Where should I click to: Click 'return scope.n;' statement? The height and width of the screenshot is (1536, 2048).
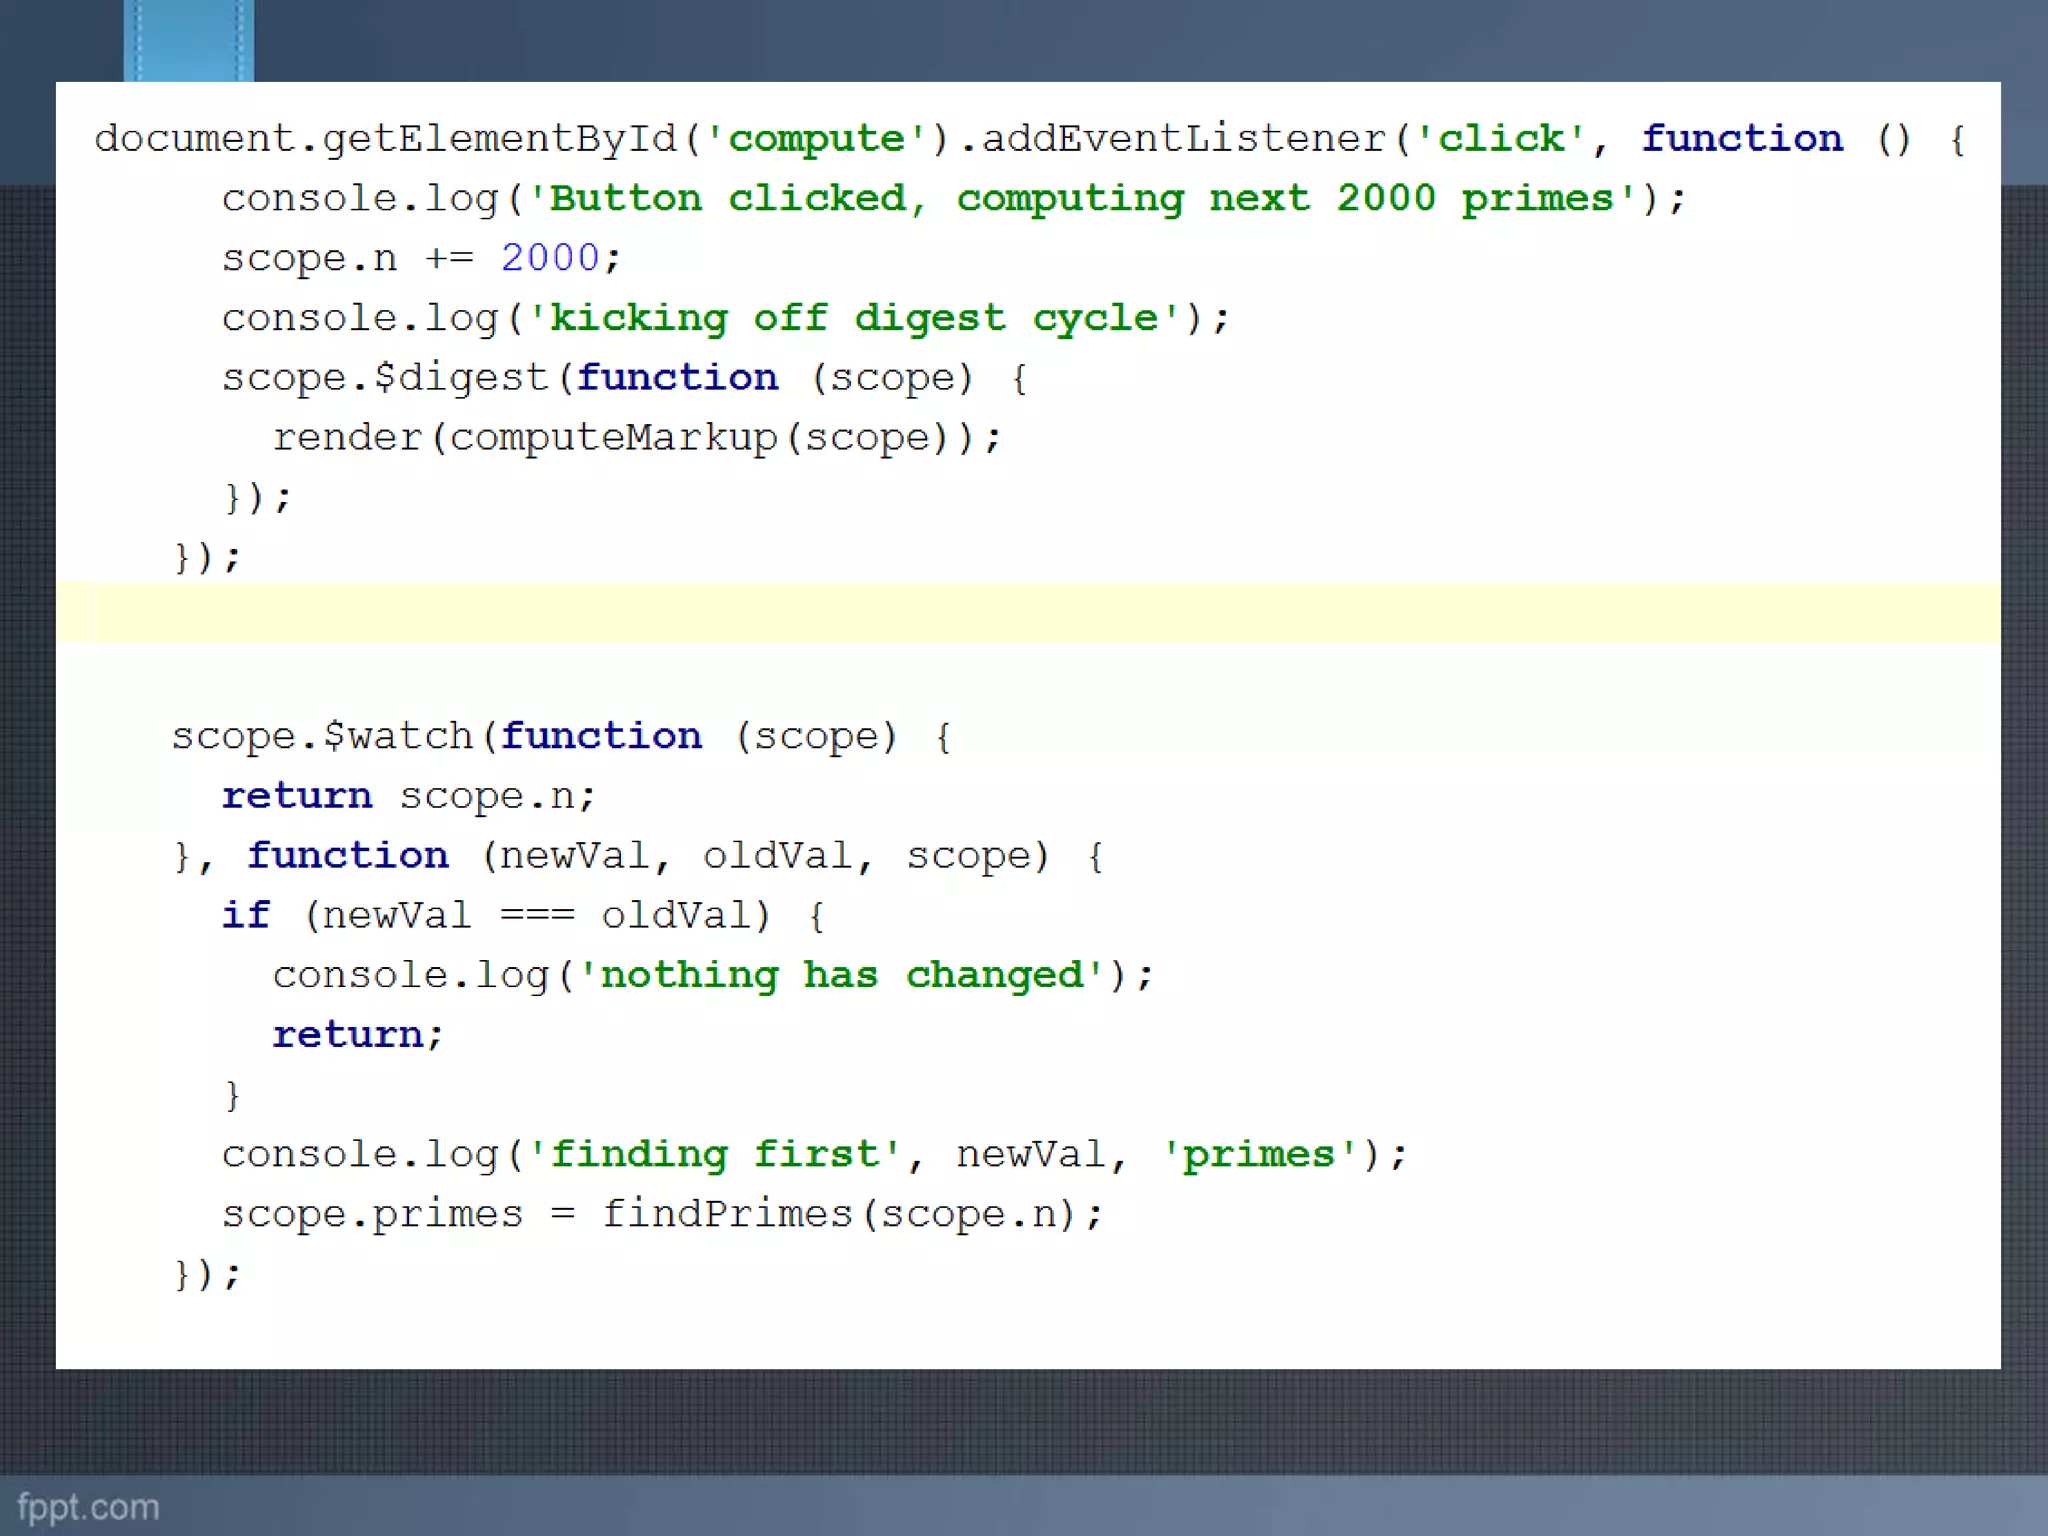[408, 796]
